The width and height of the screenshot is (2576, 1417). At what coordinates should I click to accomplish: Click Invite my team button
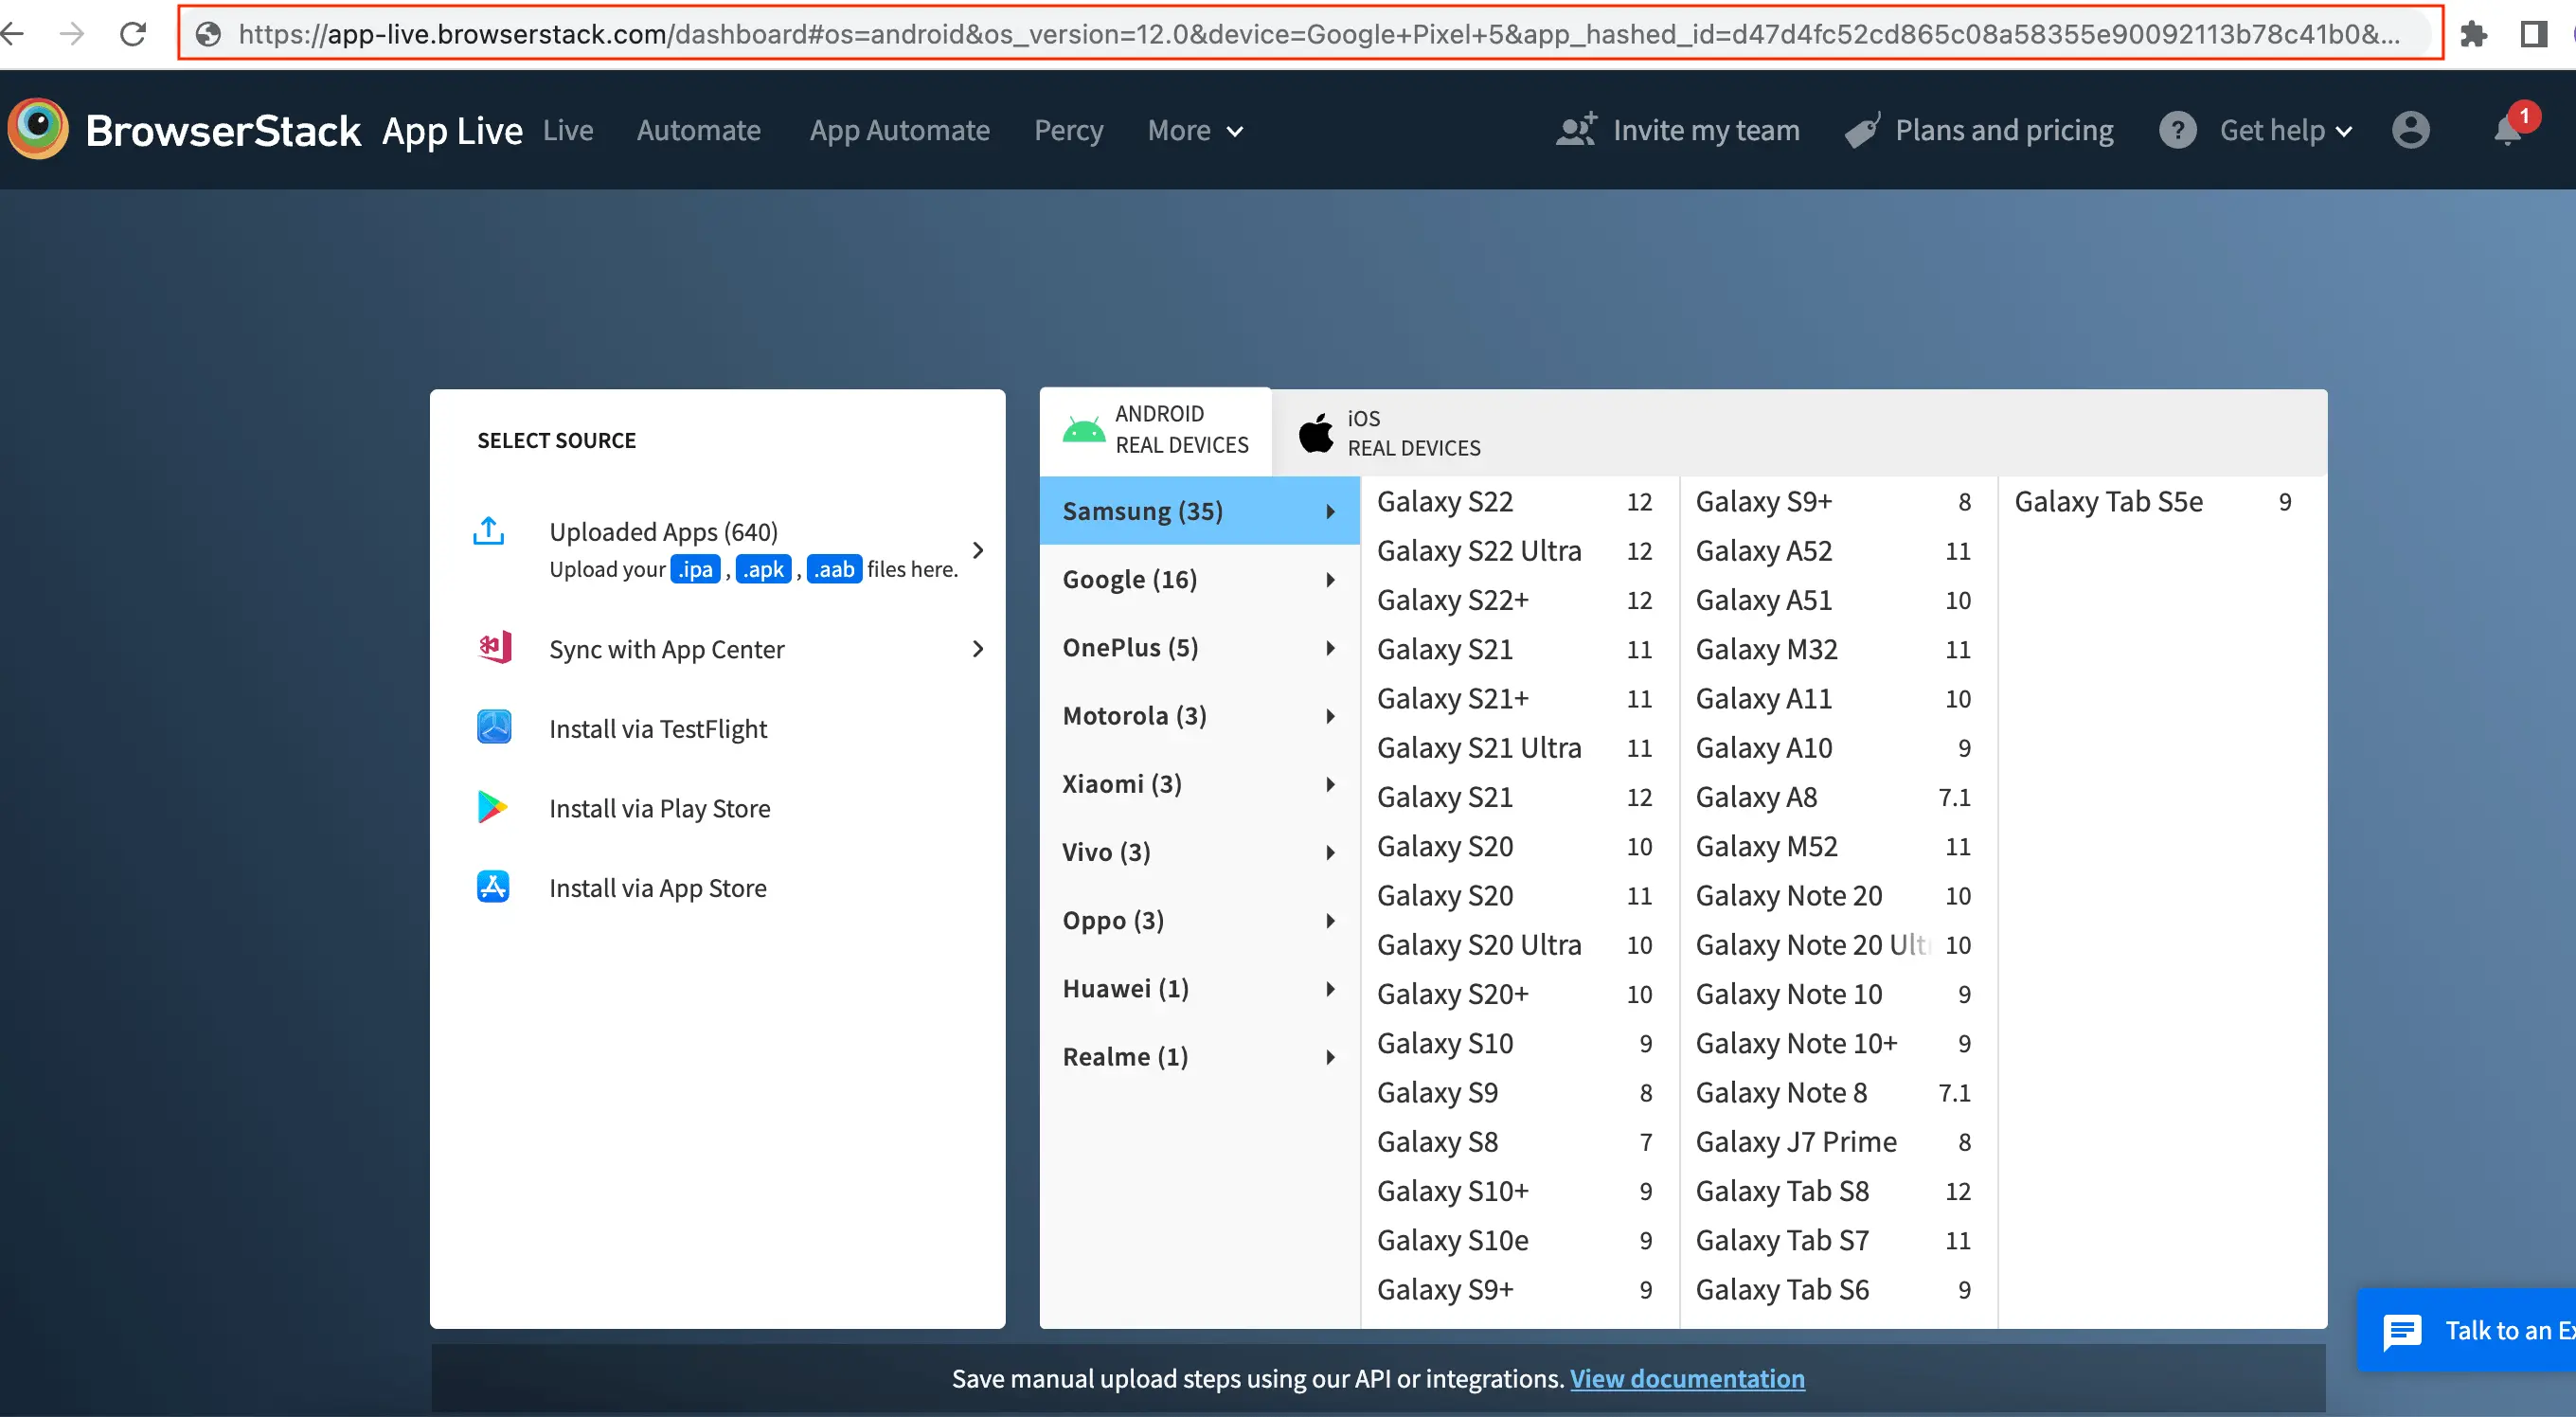1678,131
